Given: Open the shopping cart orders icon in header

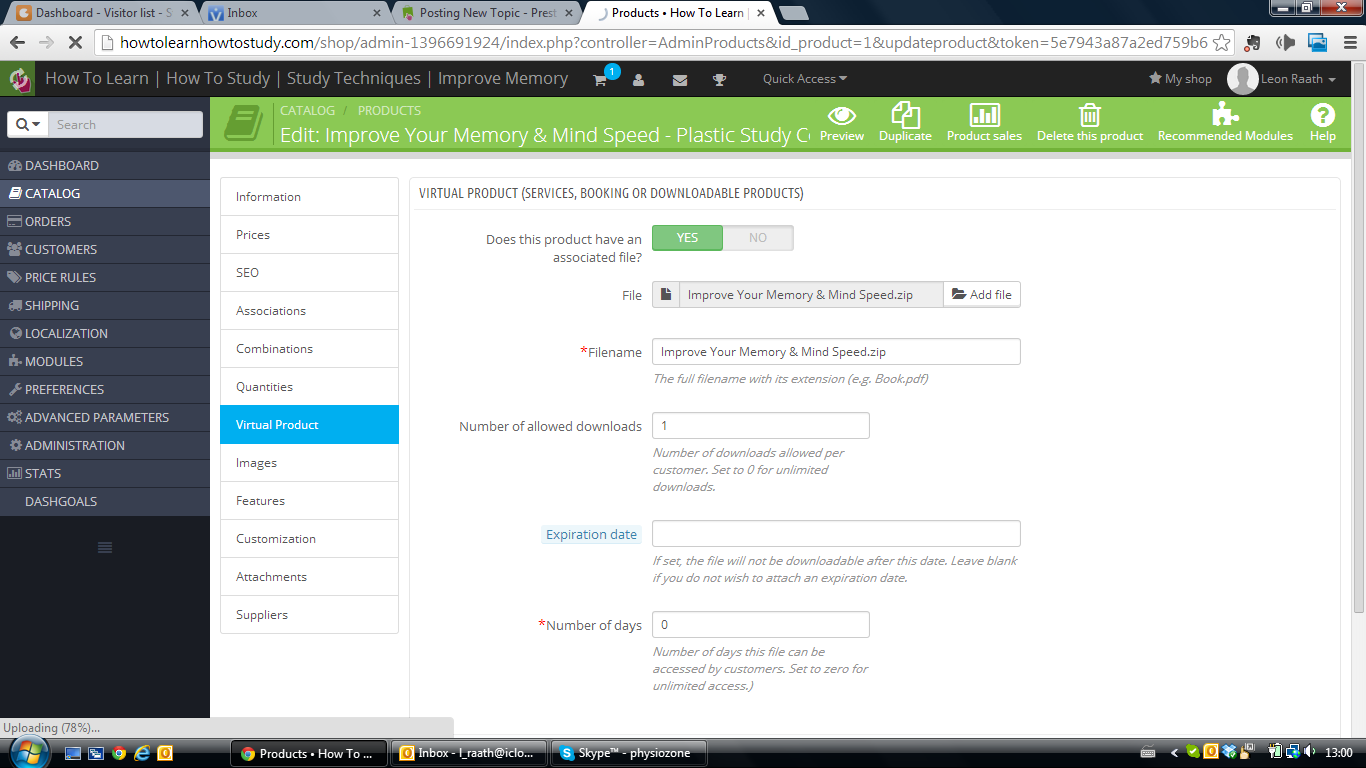Looking at the screenshot, I should click(x=600, y=79).
